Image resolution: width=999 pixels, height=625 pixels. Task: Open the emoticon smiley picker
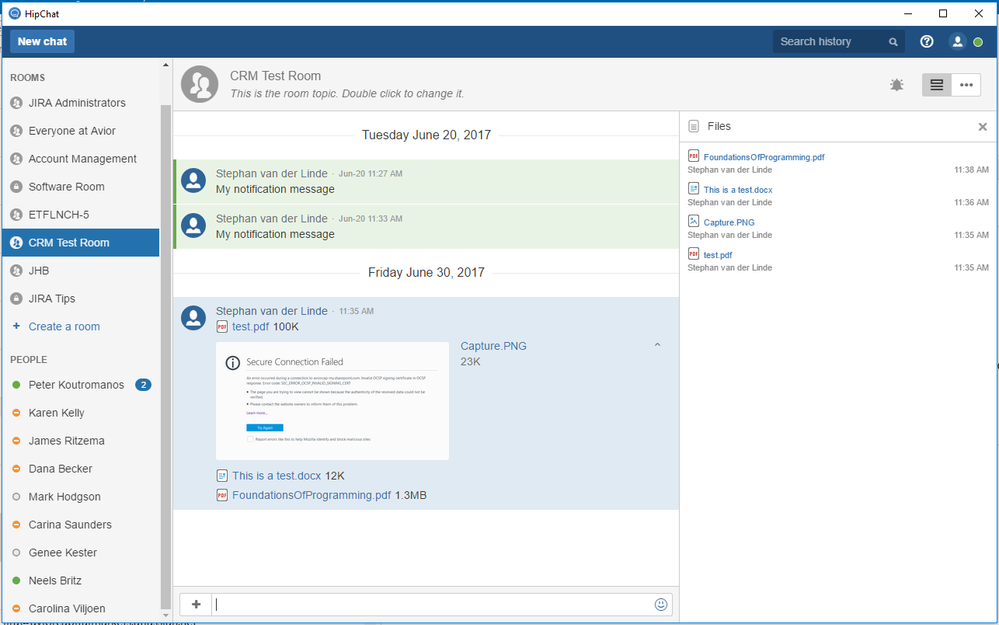(x=661, y=605)
